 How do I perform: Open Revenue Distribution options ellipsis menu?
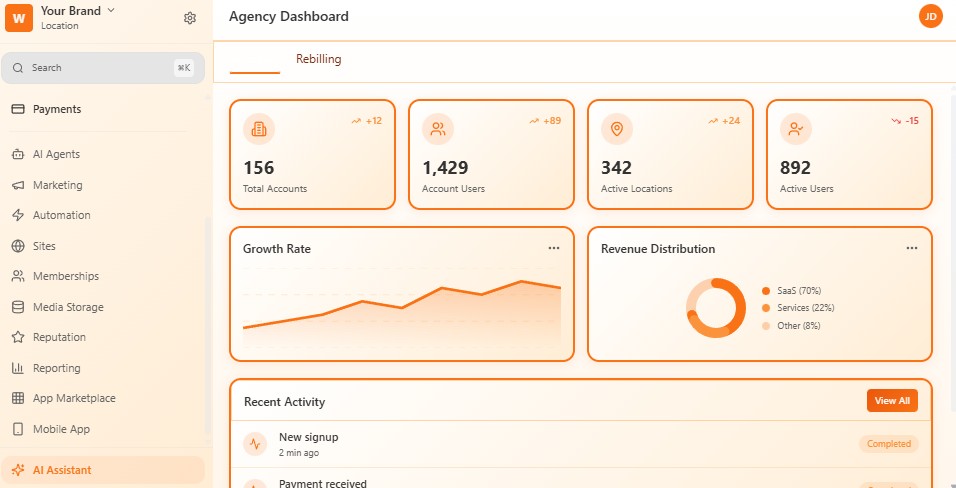(911, 248)
